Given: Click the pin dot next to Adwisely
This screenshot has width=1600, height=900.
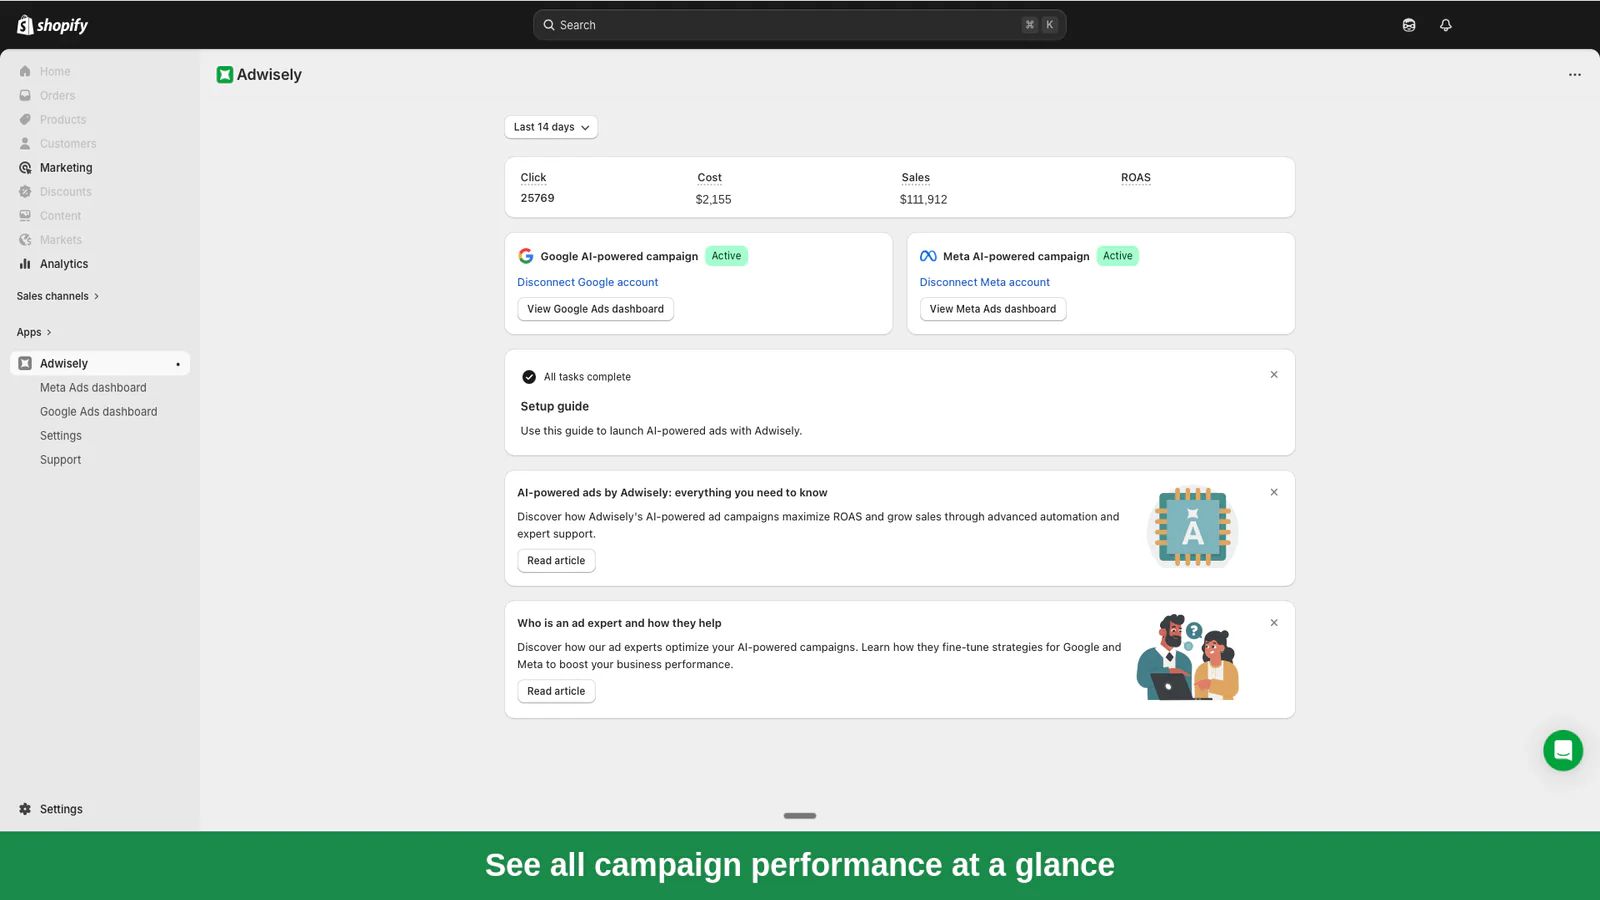Looking at the screenshot, I should pyautogui.click(x=178, y=364).
